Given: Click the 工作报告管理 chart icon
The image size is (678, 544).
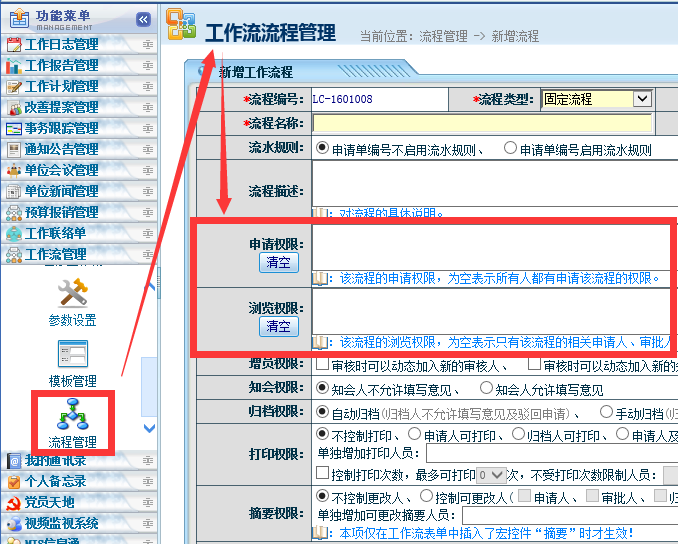Looking at the screenshot, I should coord(14,65).
